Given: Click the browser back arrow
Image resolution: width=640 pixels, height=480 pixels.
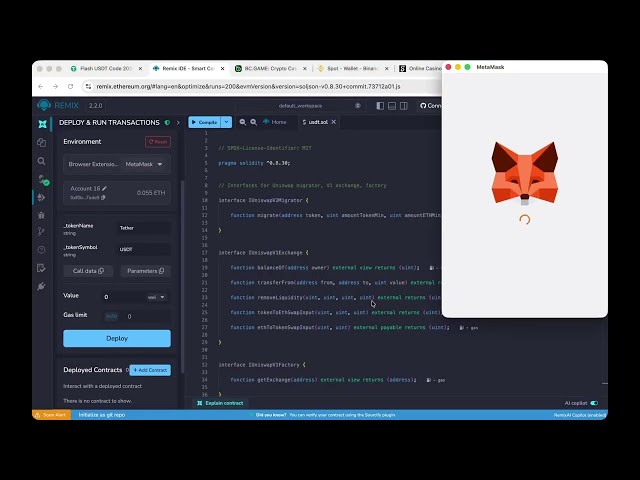Looking at the screenshot, I should click(40, 87).
